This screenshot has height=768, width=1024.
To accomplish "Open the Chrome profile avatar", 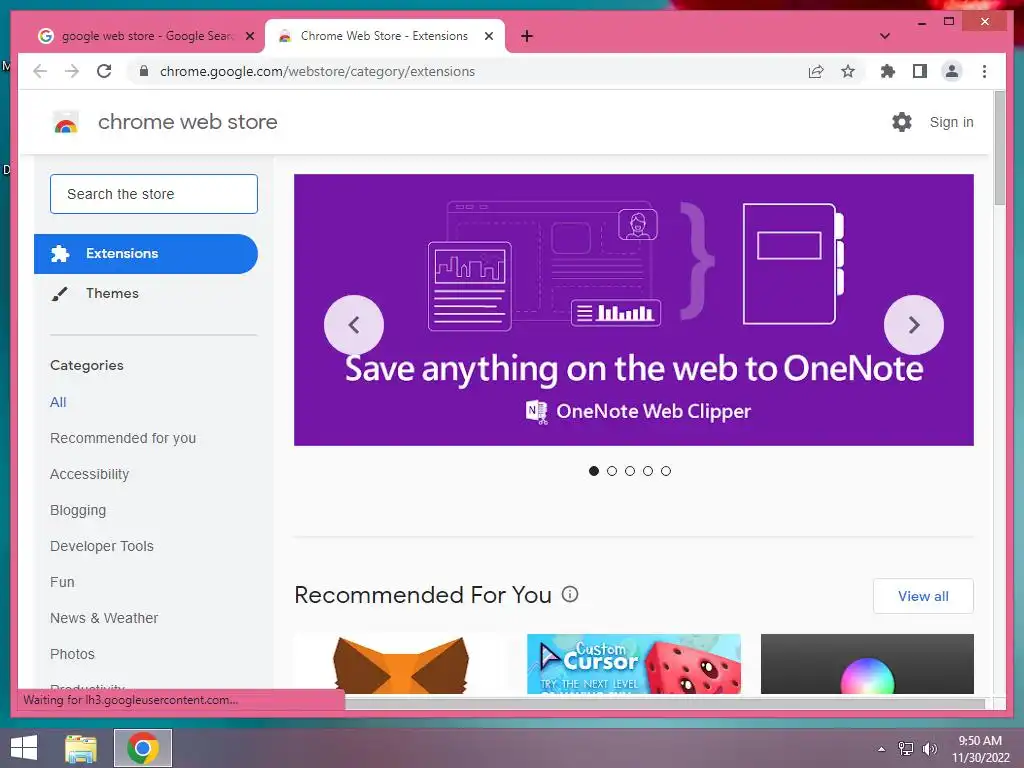I will click(952, 71).
